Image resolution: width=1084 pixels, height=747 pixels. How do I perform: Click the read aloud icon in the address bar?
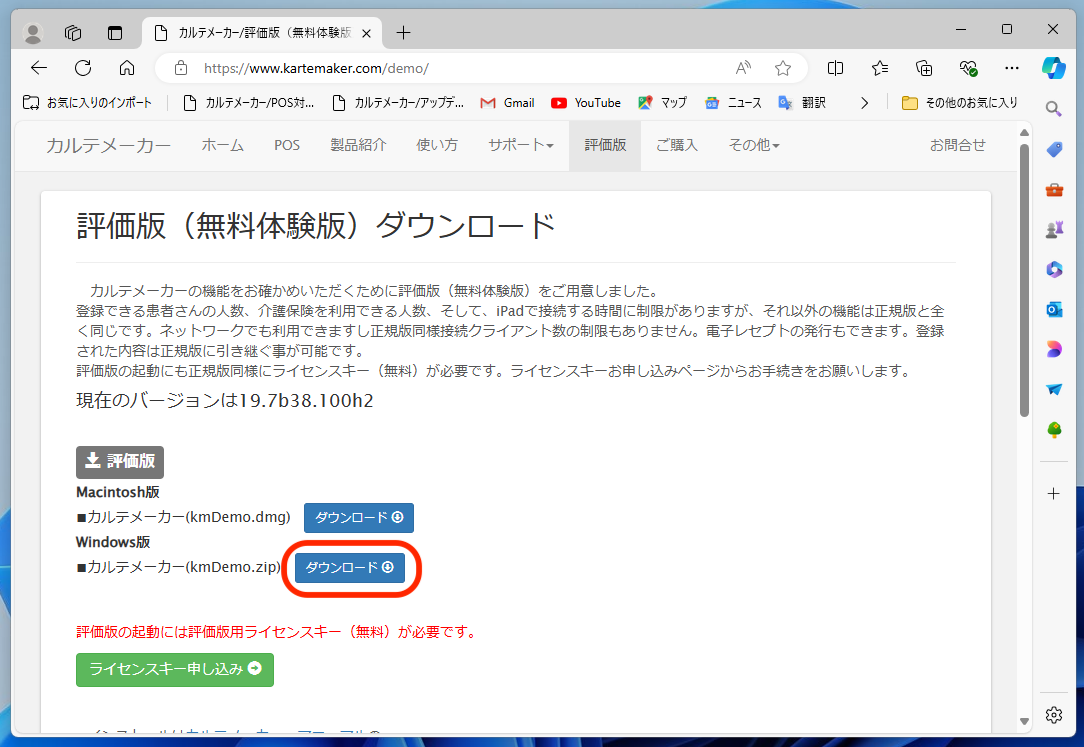pyautogui.click(x=743, y=68)
